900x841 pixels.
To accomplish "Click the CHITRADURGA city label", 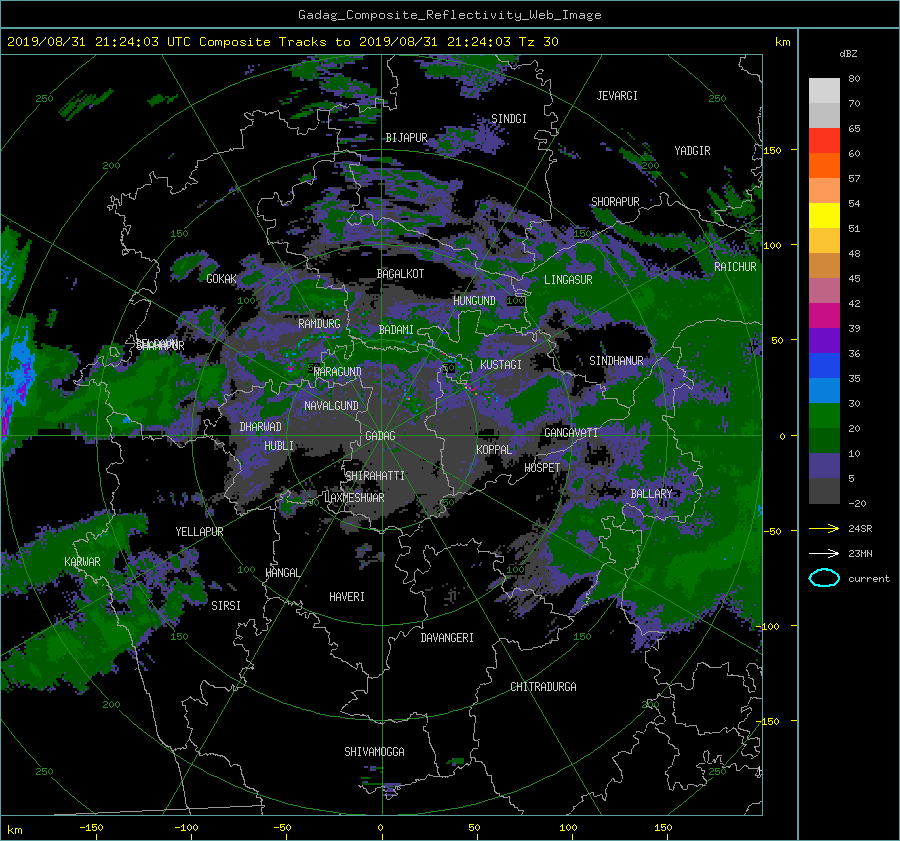I will click(543, 687).
